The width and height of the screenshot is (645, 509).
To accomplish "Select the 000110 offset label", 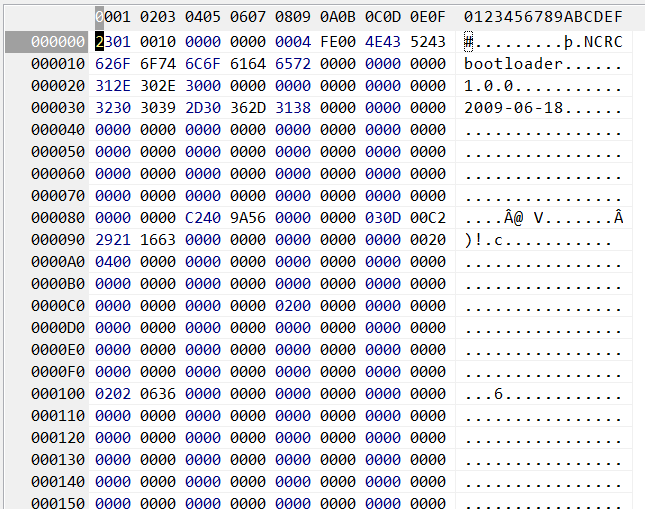I will pyautogui.click(x=58, y=416).
